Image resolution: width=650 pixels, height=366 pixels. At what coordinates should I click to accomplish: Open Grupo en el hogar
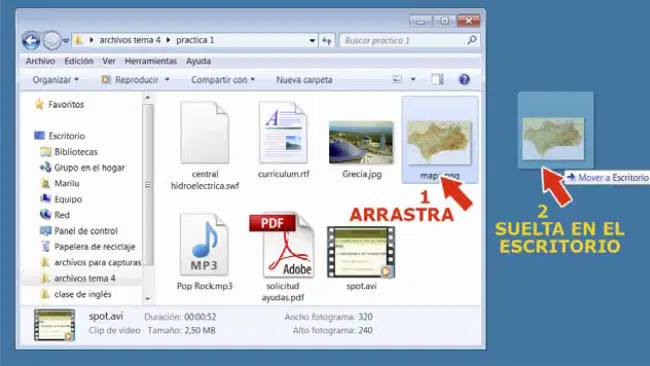[x=82, y=167]
